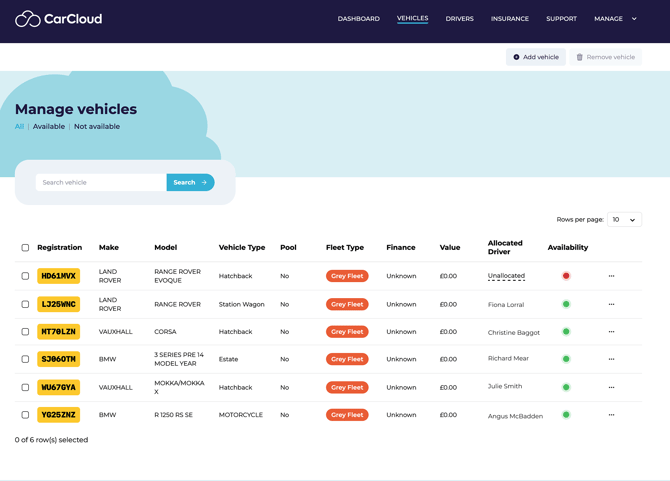Open the Rows per page dropdown
Viewport: 670px width, 481px height.
624,220
